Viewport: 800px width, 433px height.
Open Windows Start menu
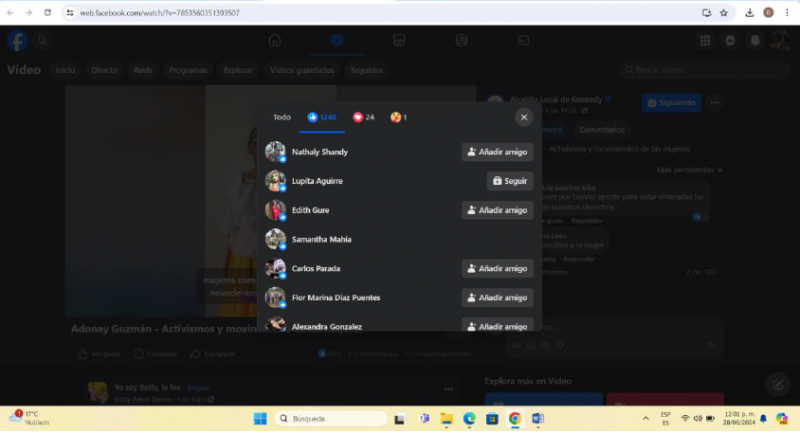point(260,419)
